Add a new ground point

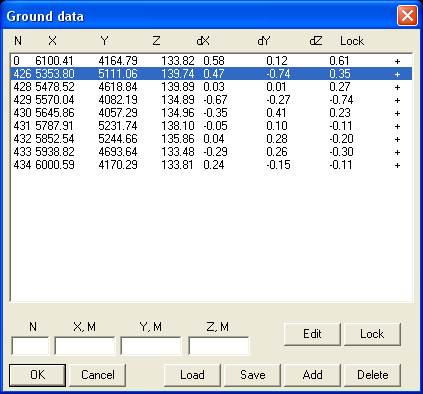[312, 375]
